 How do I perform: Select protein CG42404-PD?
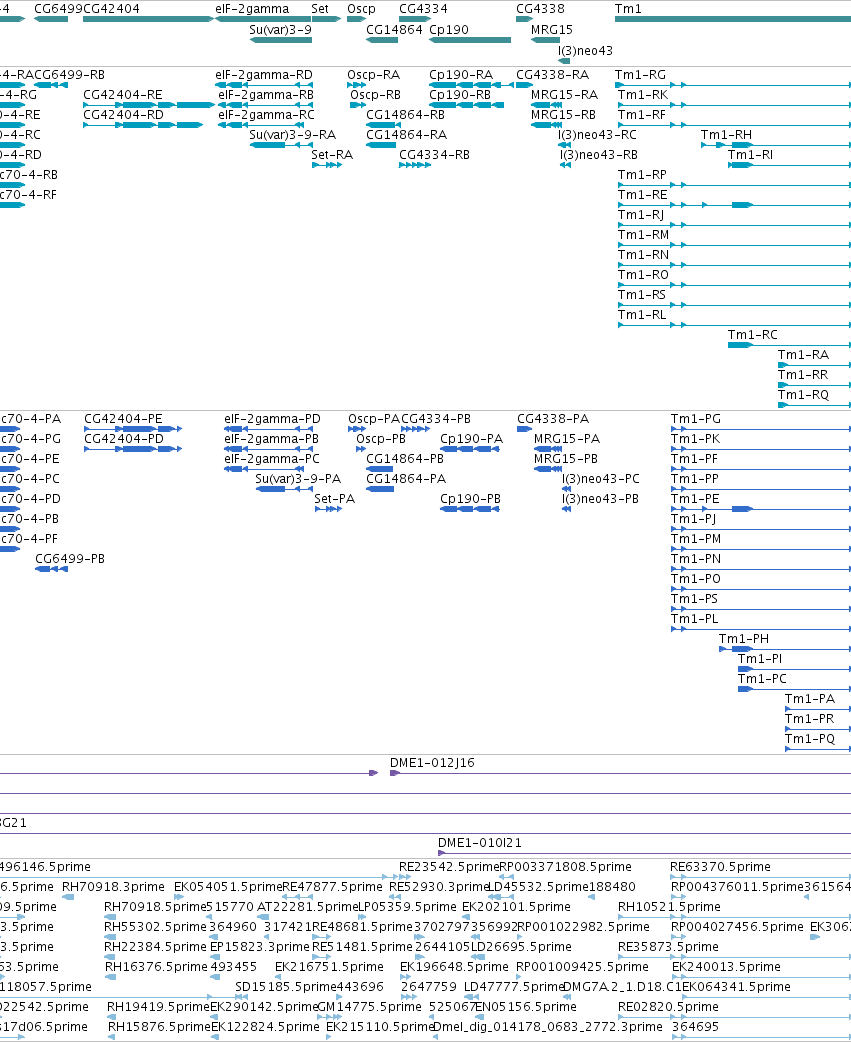coord(124,439)
